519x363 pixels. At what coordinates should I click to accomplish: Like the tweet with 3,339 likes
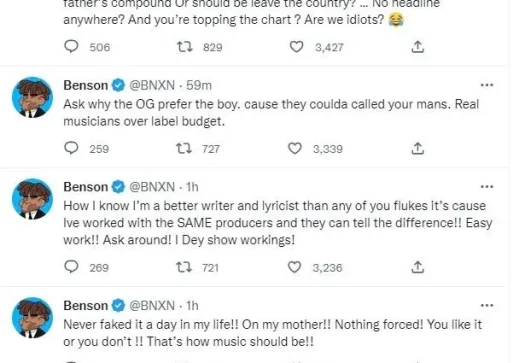(x=295, y=148)
